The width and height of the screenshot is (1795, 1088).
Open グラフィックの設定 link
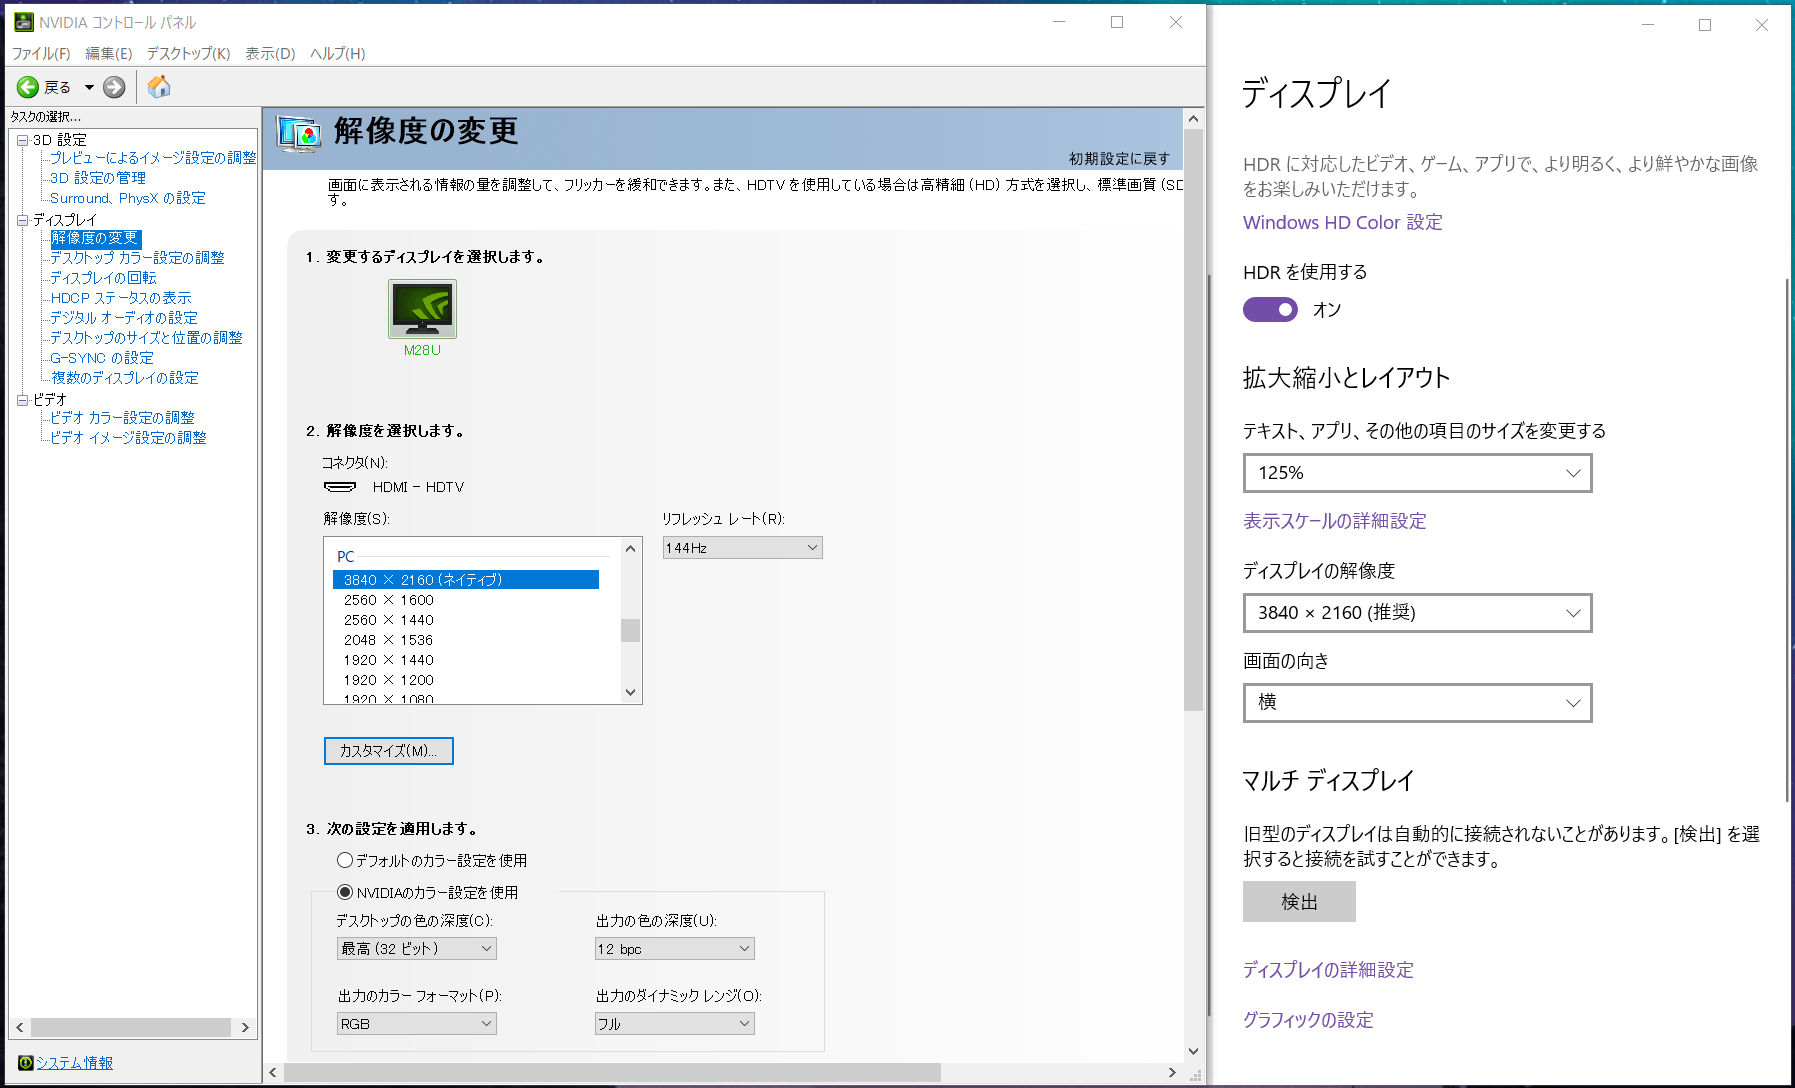[1308, 1020]
